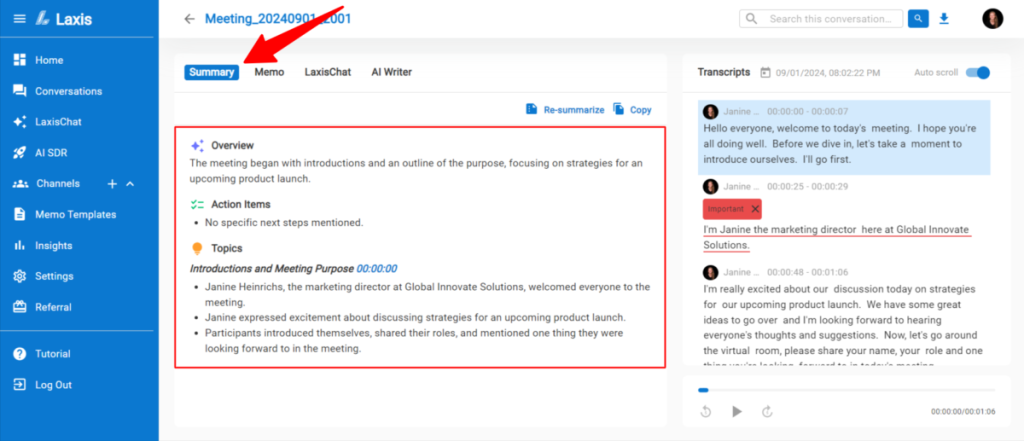Open the transcript date calendar icon

click(765, 73)
